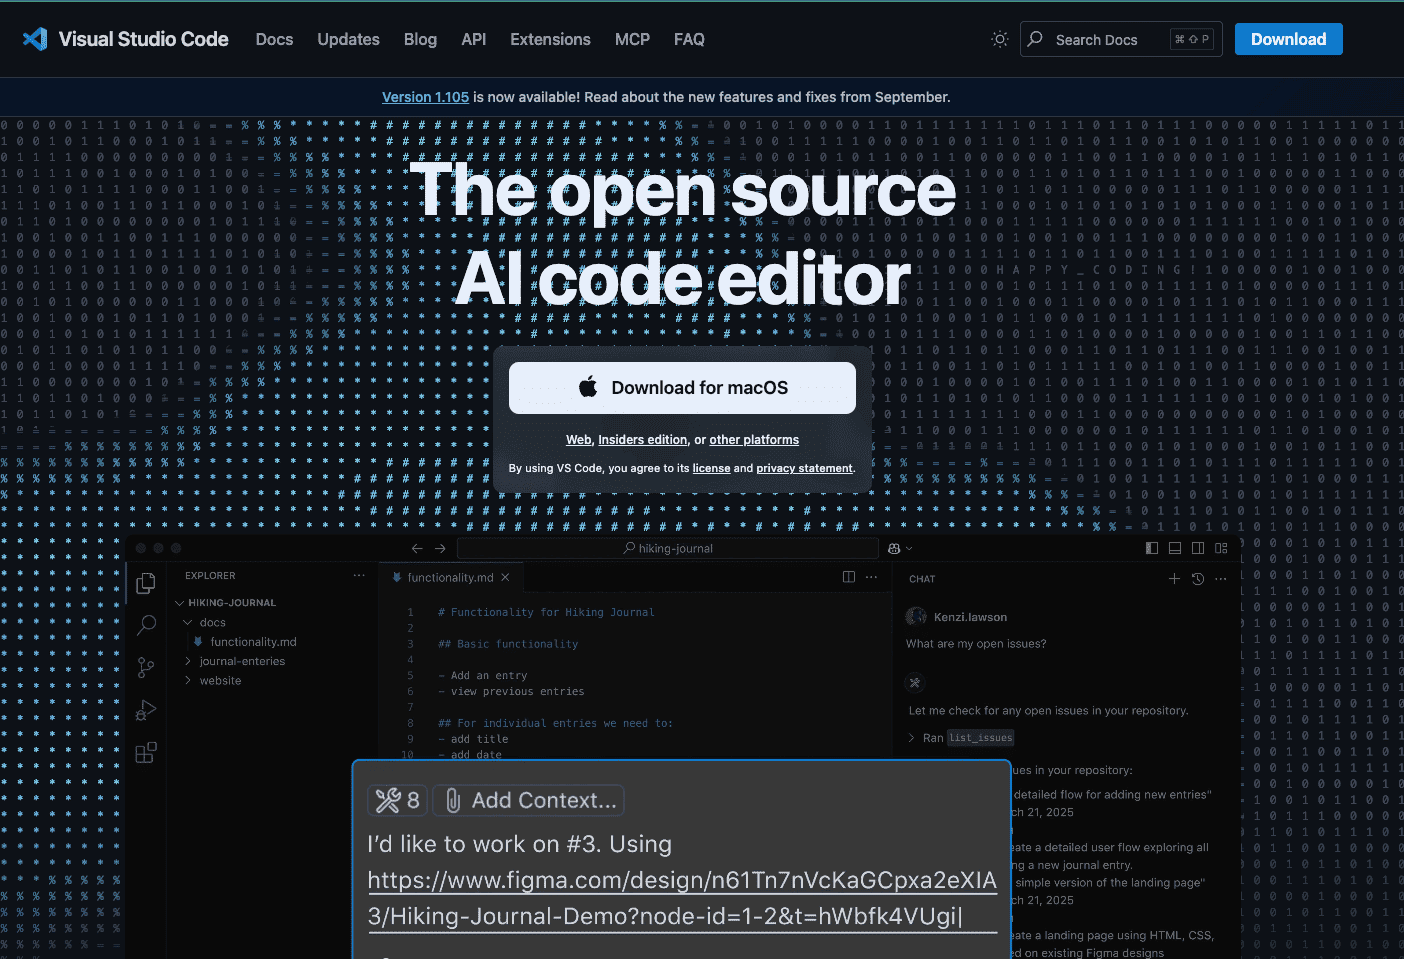This screenshot has width=1404, height=959.
Task: Click the split editor icon
Action: coord(849,577)
